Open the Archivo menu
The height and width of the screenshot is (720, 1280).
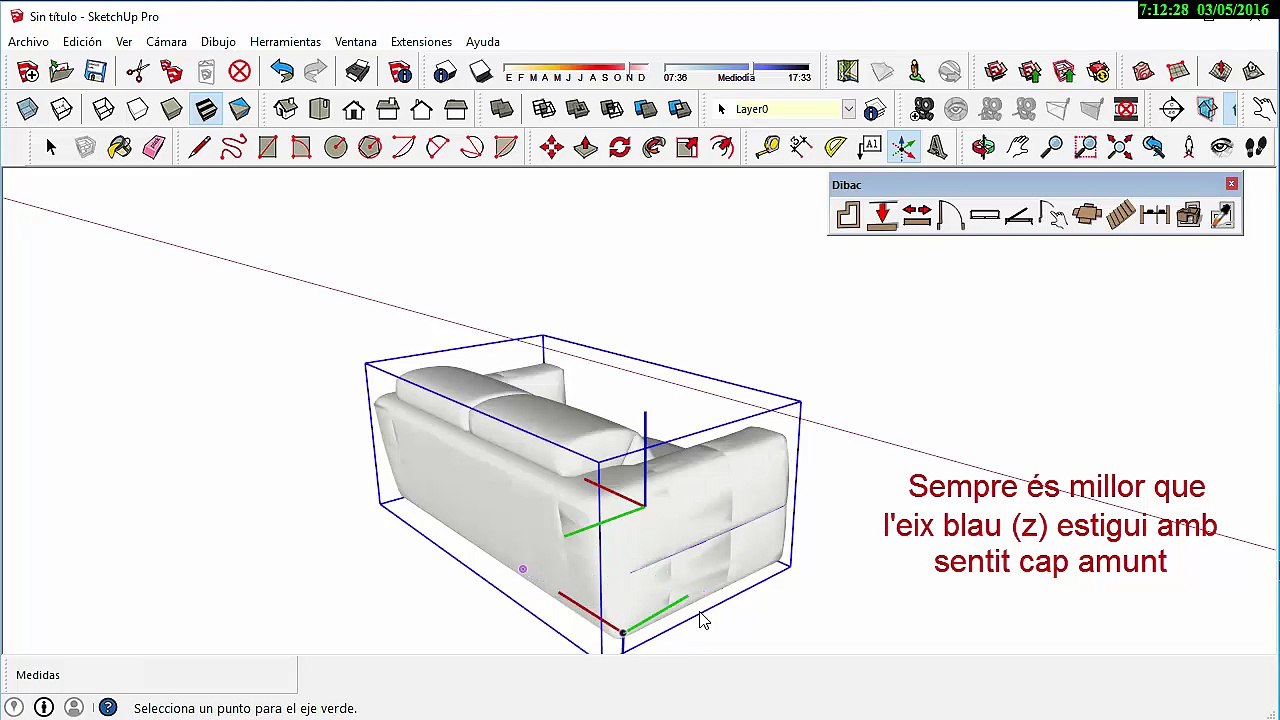pos(28,42)
